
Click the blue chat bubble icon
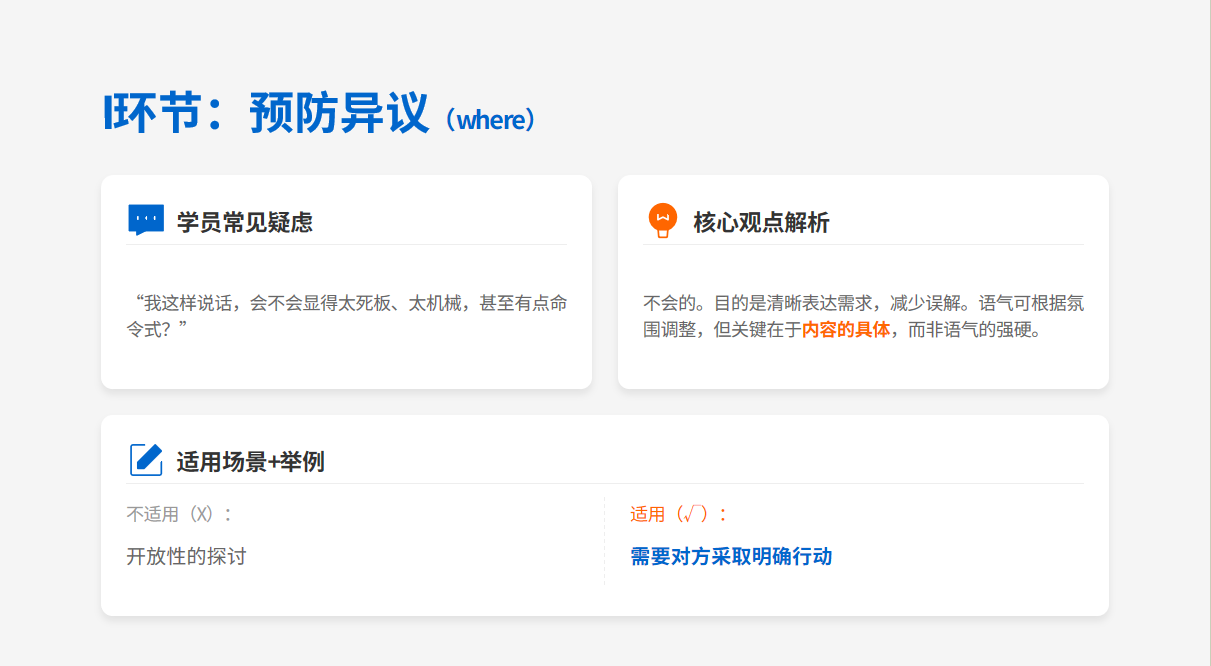tap(146, 220)
